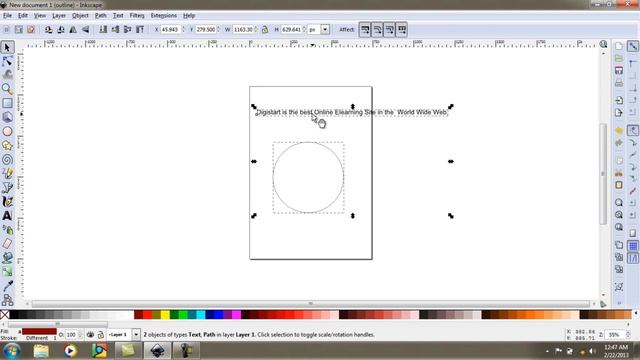
Task: Click Zoom to fit selection icon
Action: 619,202
